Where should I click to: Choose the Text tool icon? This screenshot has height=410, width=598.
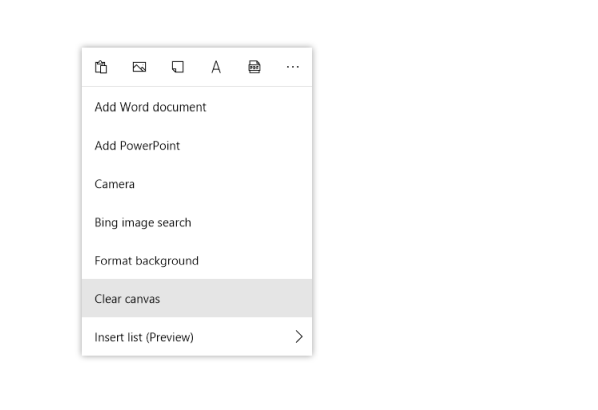[x=216, y=67]
